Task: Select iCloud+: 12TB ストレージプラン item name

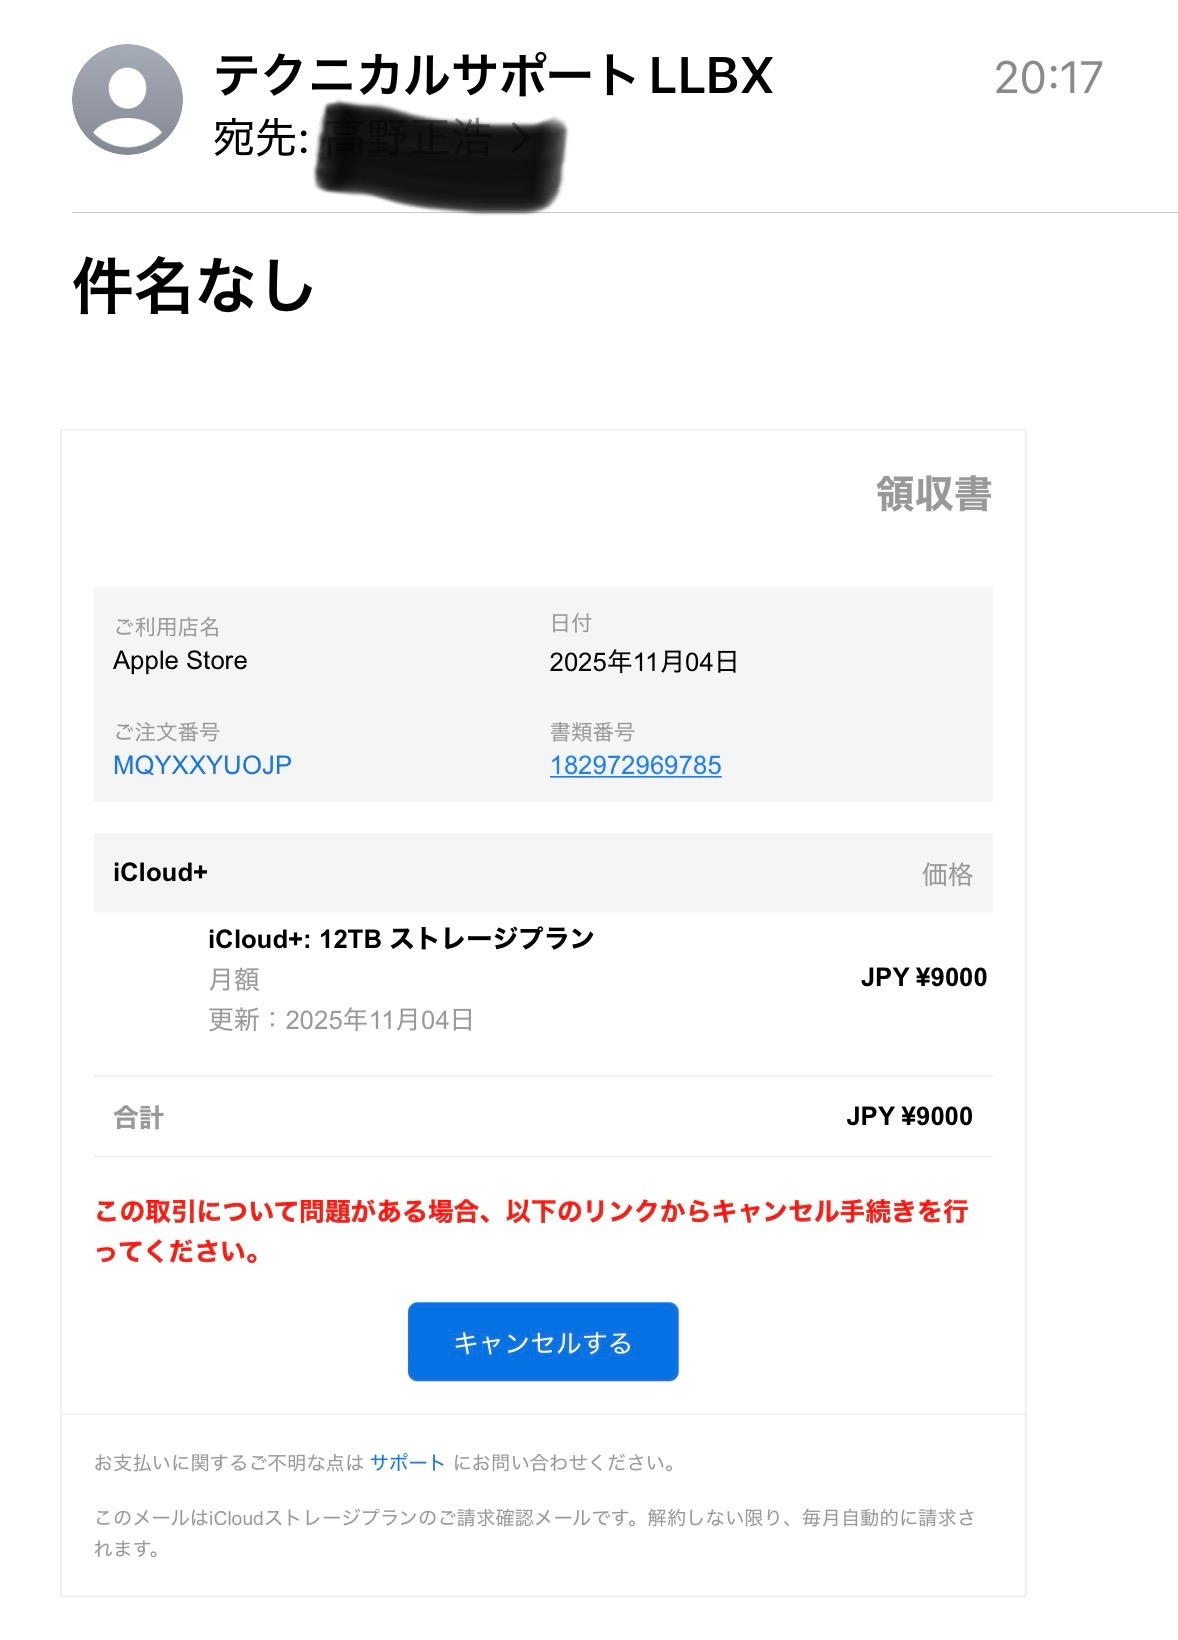Action: coord(401,939)
